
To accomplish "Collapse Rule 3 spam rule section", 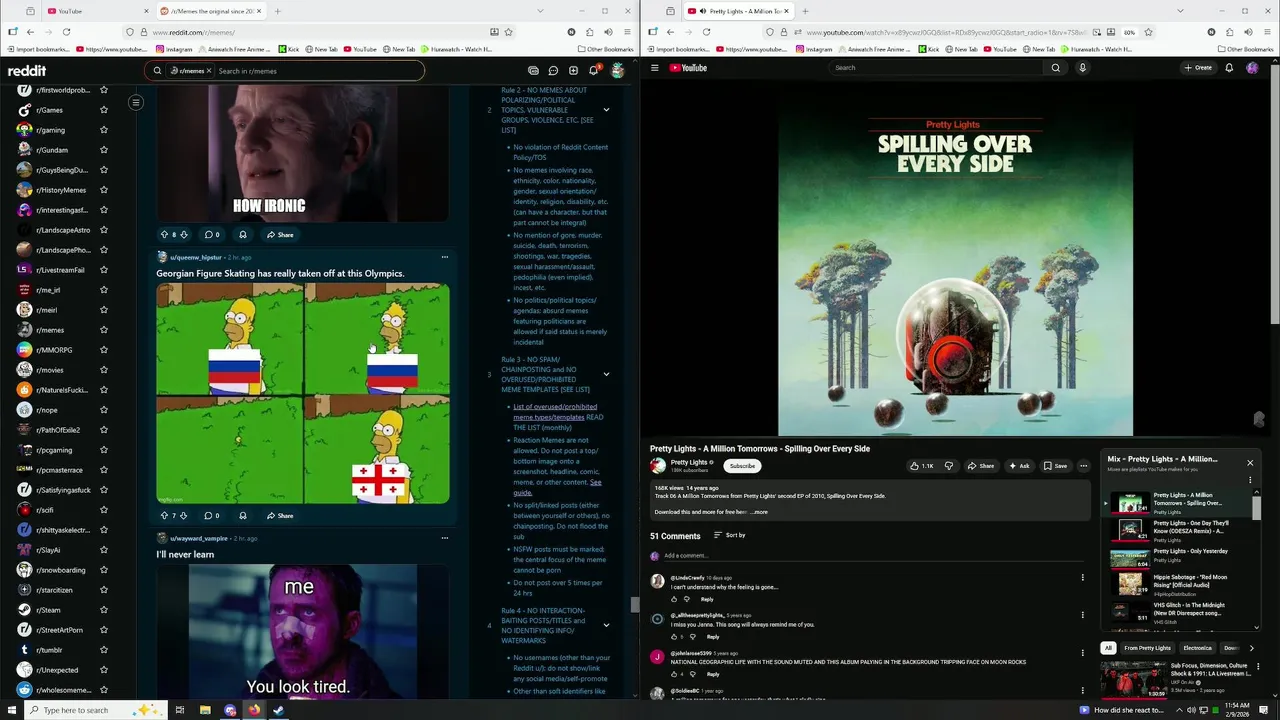I will click(606, 374).
